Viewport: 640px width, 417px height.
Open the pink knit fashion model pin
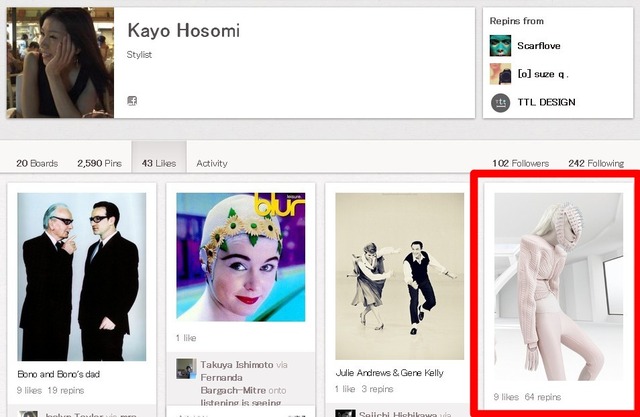558,287
